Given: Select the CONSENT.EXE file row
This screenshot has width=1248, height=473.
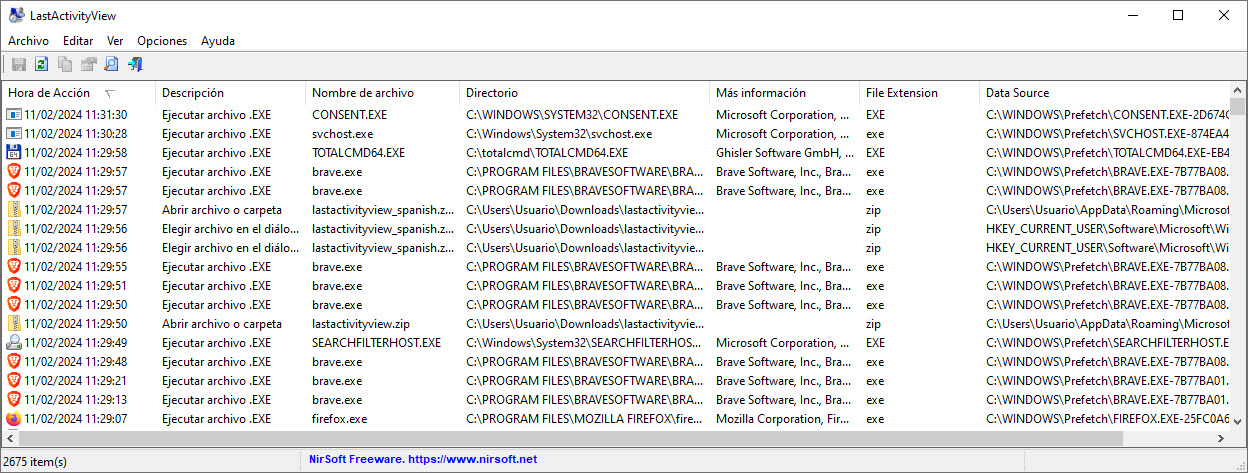Looking at the screenshot, I should [615, 115].
